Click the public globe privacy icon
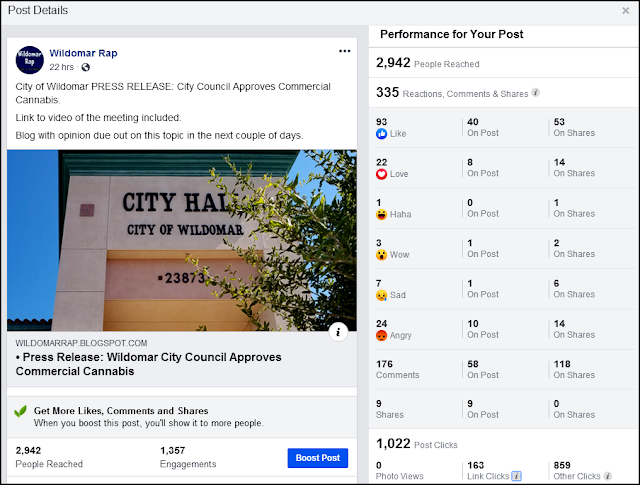Viewport: 640px width, 485px height. click(x=85, y=67)
